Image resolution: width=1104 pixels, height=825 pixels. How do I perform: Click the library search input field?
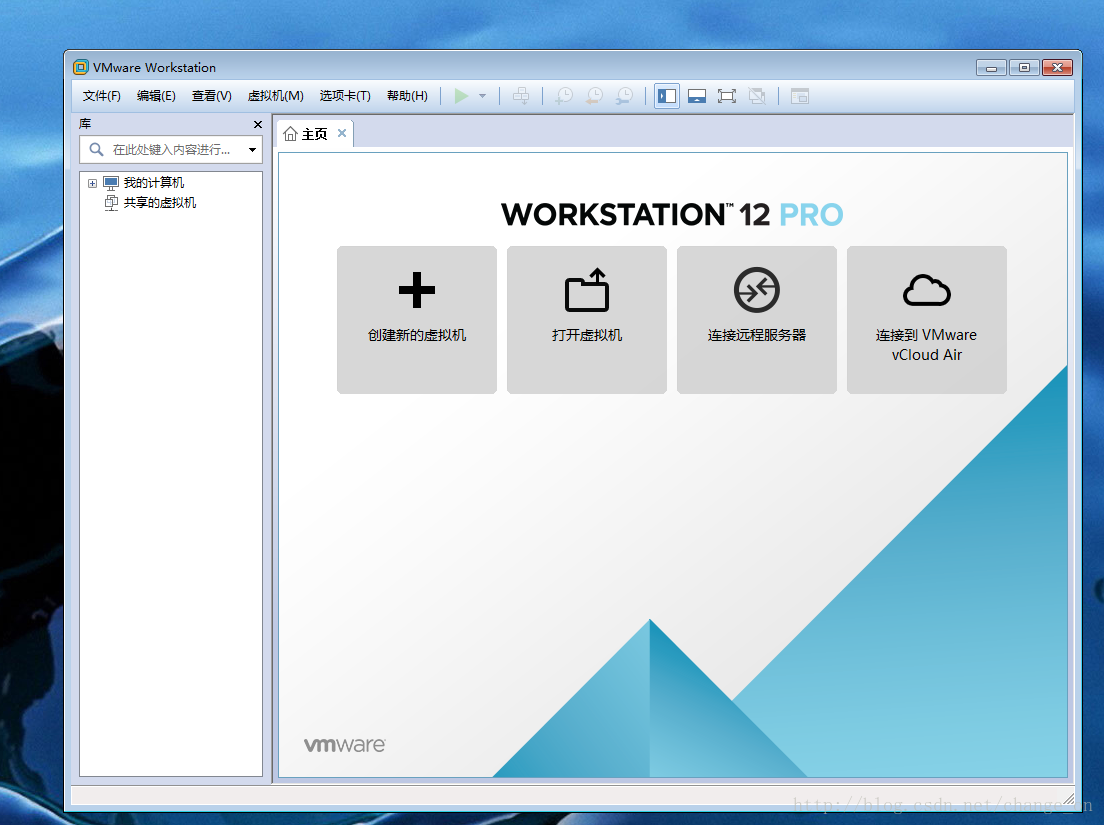point(171,149)
